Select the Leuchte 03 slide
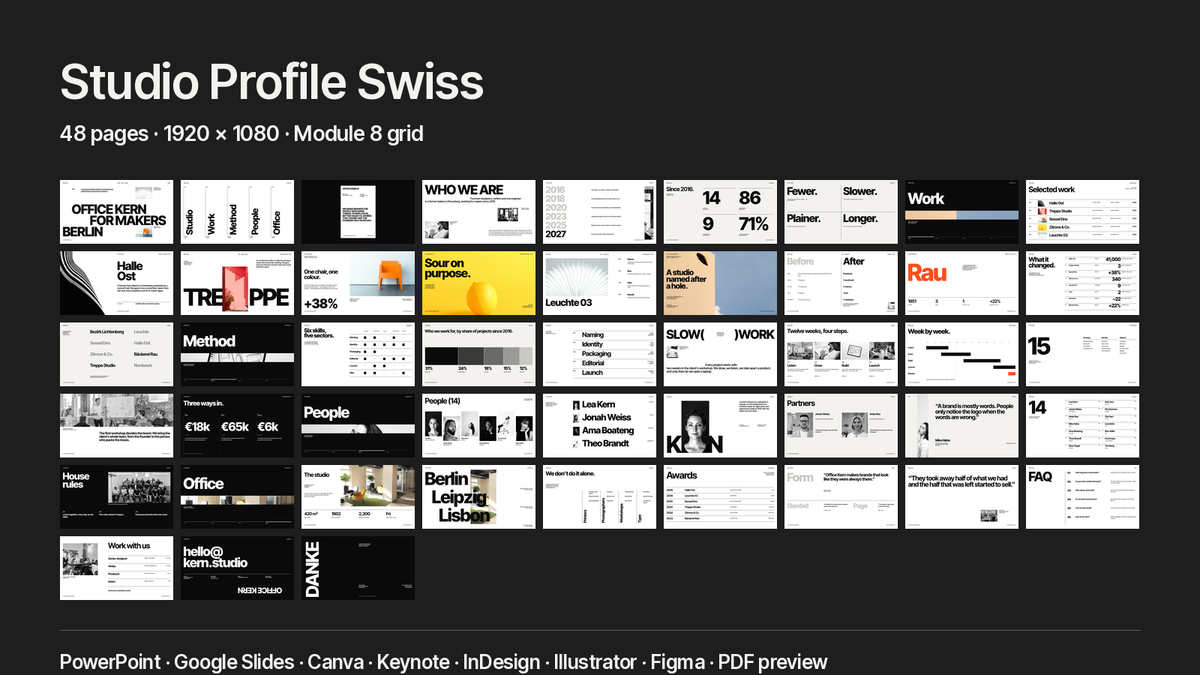 coord(600,283)
